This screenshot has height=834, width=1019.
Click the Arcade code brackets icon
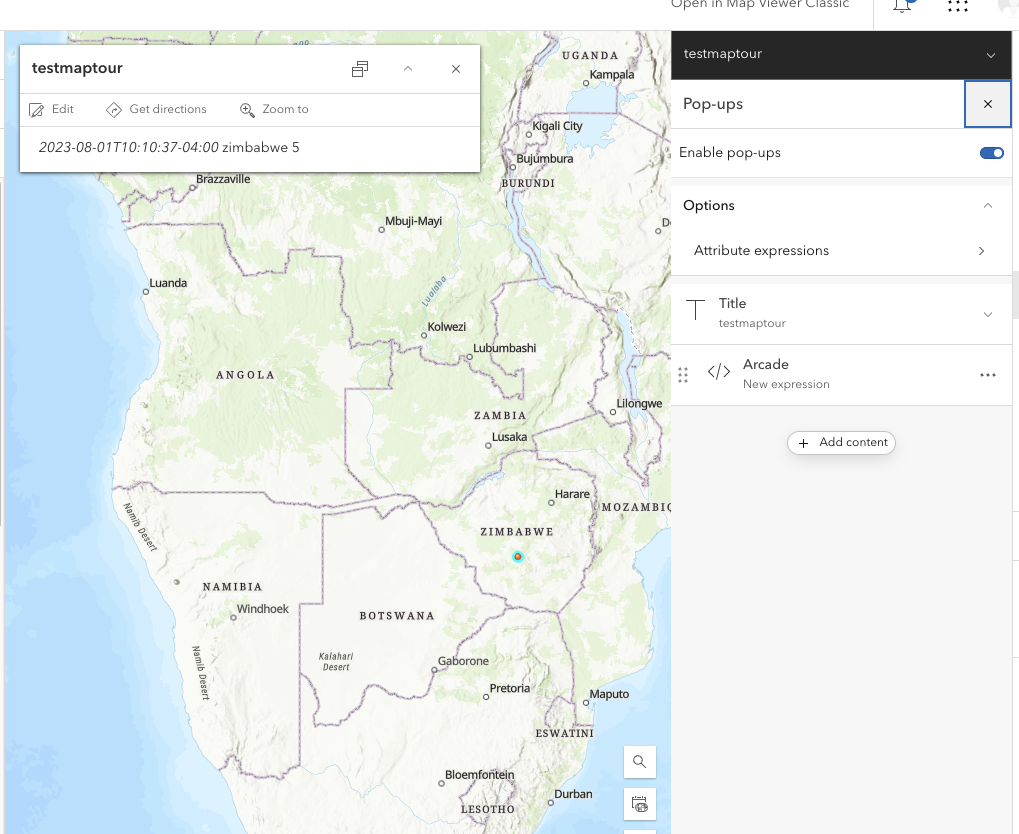tap(718, 373)
